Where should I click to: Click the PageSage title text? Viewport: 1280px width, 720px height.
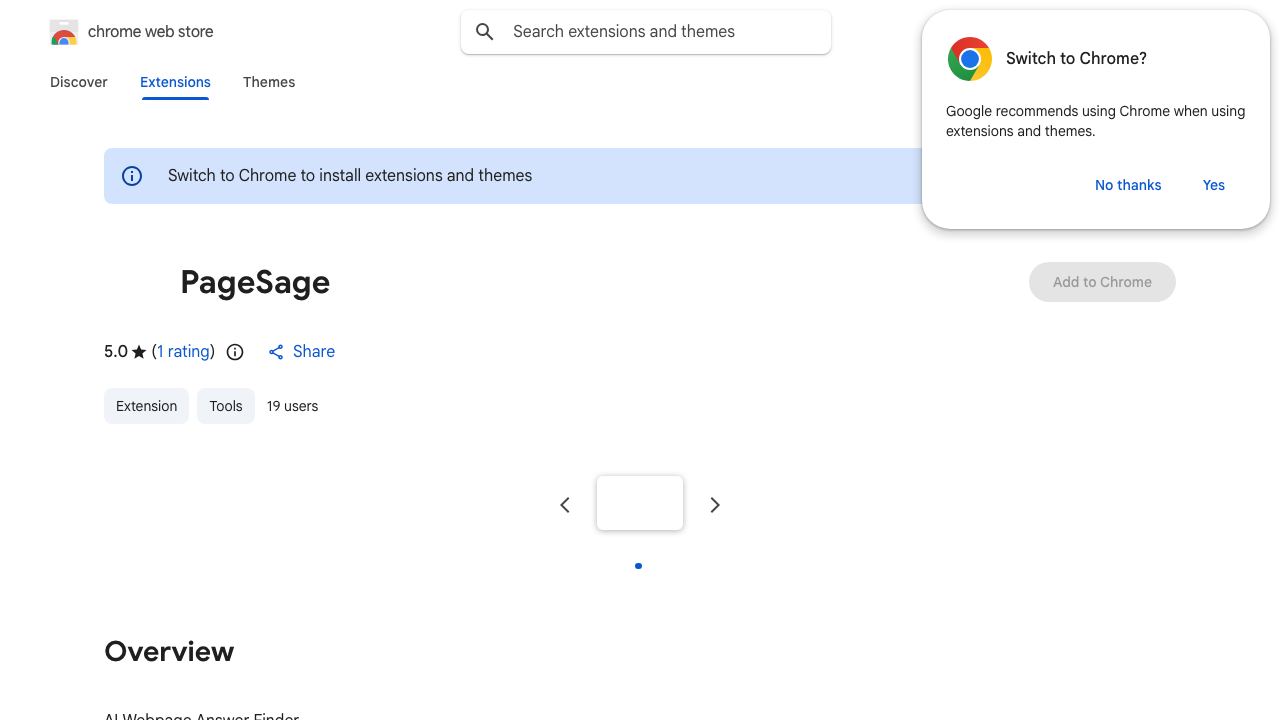pyautogui.click(x=255, y=282)
